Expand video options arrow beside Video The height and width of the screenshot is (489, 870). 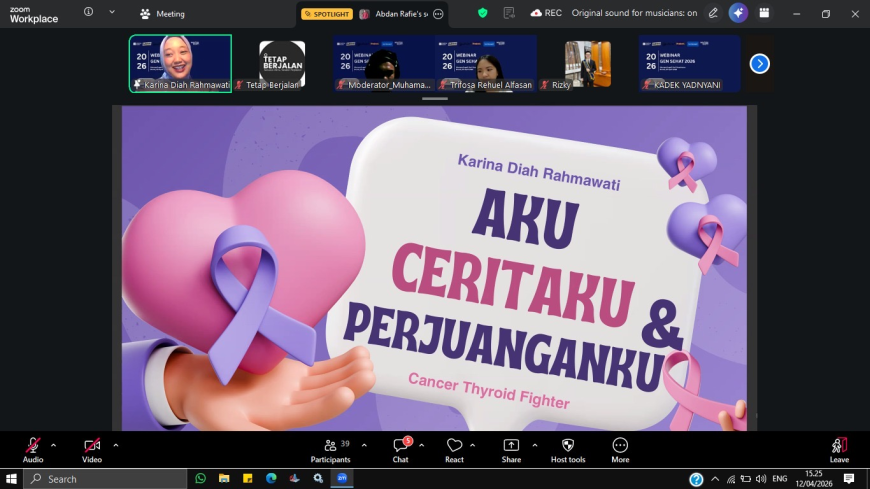[115, 445]
